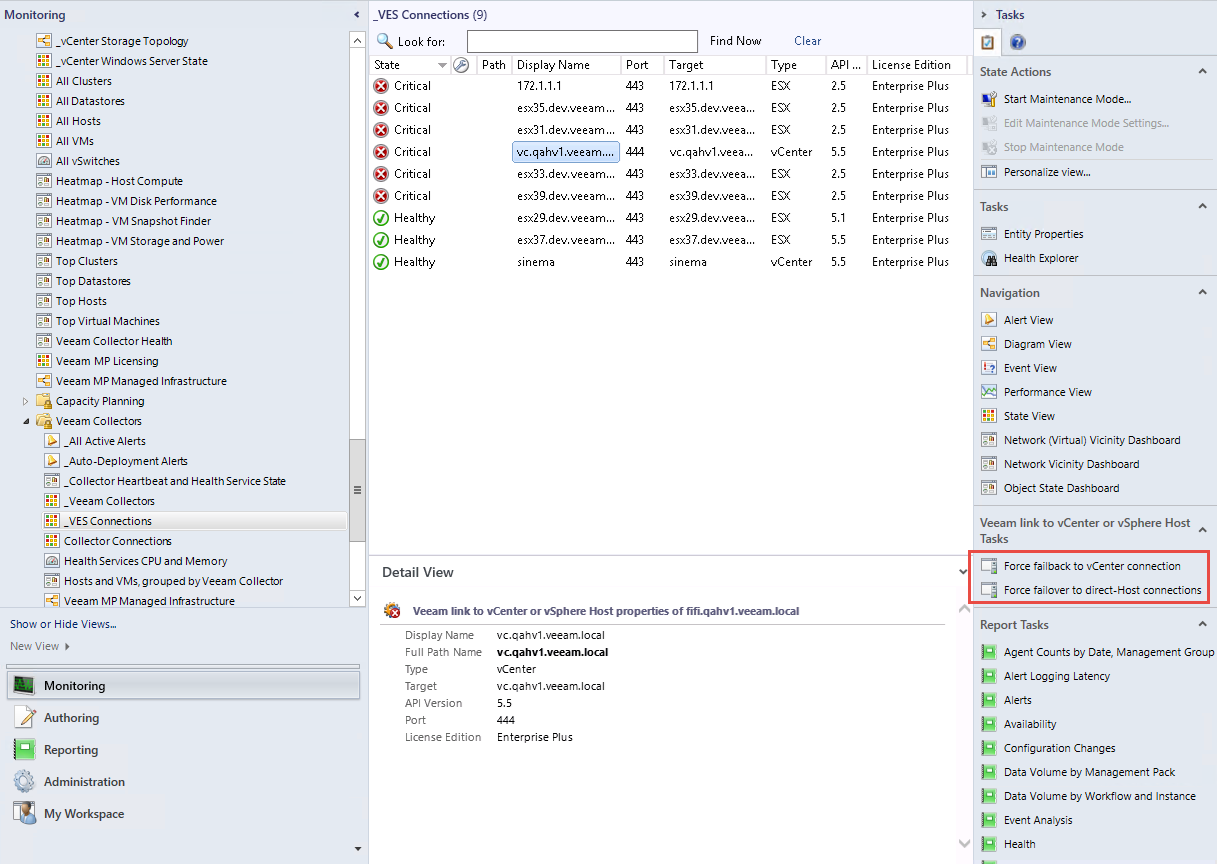Click the Administration gear icon
This screenshot has height=864, width=1217.
point(24,782)
